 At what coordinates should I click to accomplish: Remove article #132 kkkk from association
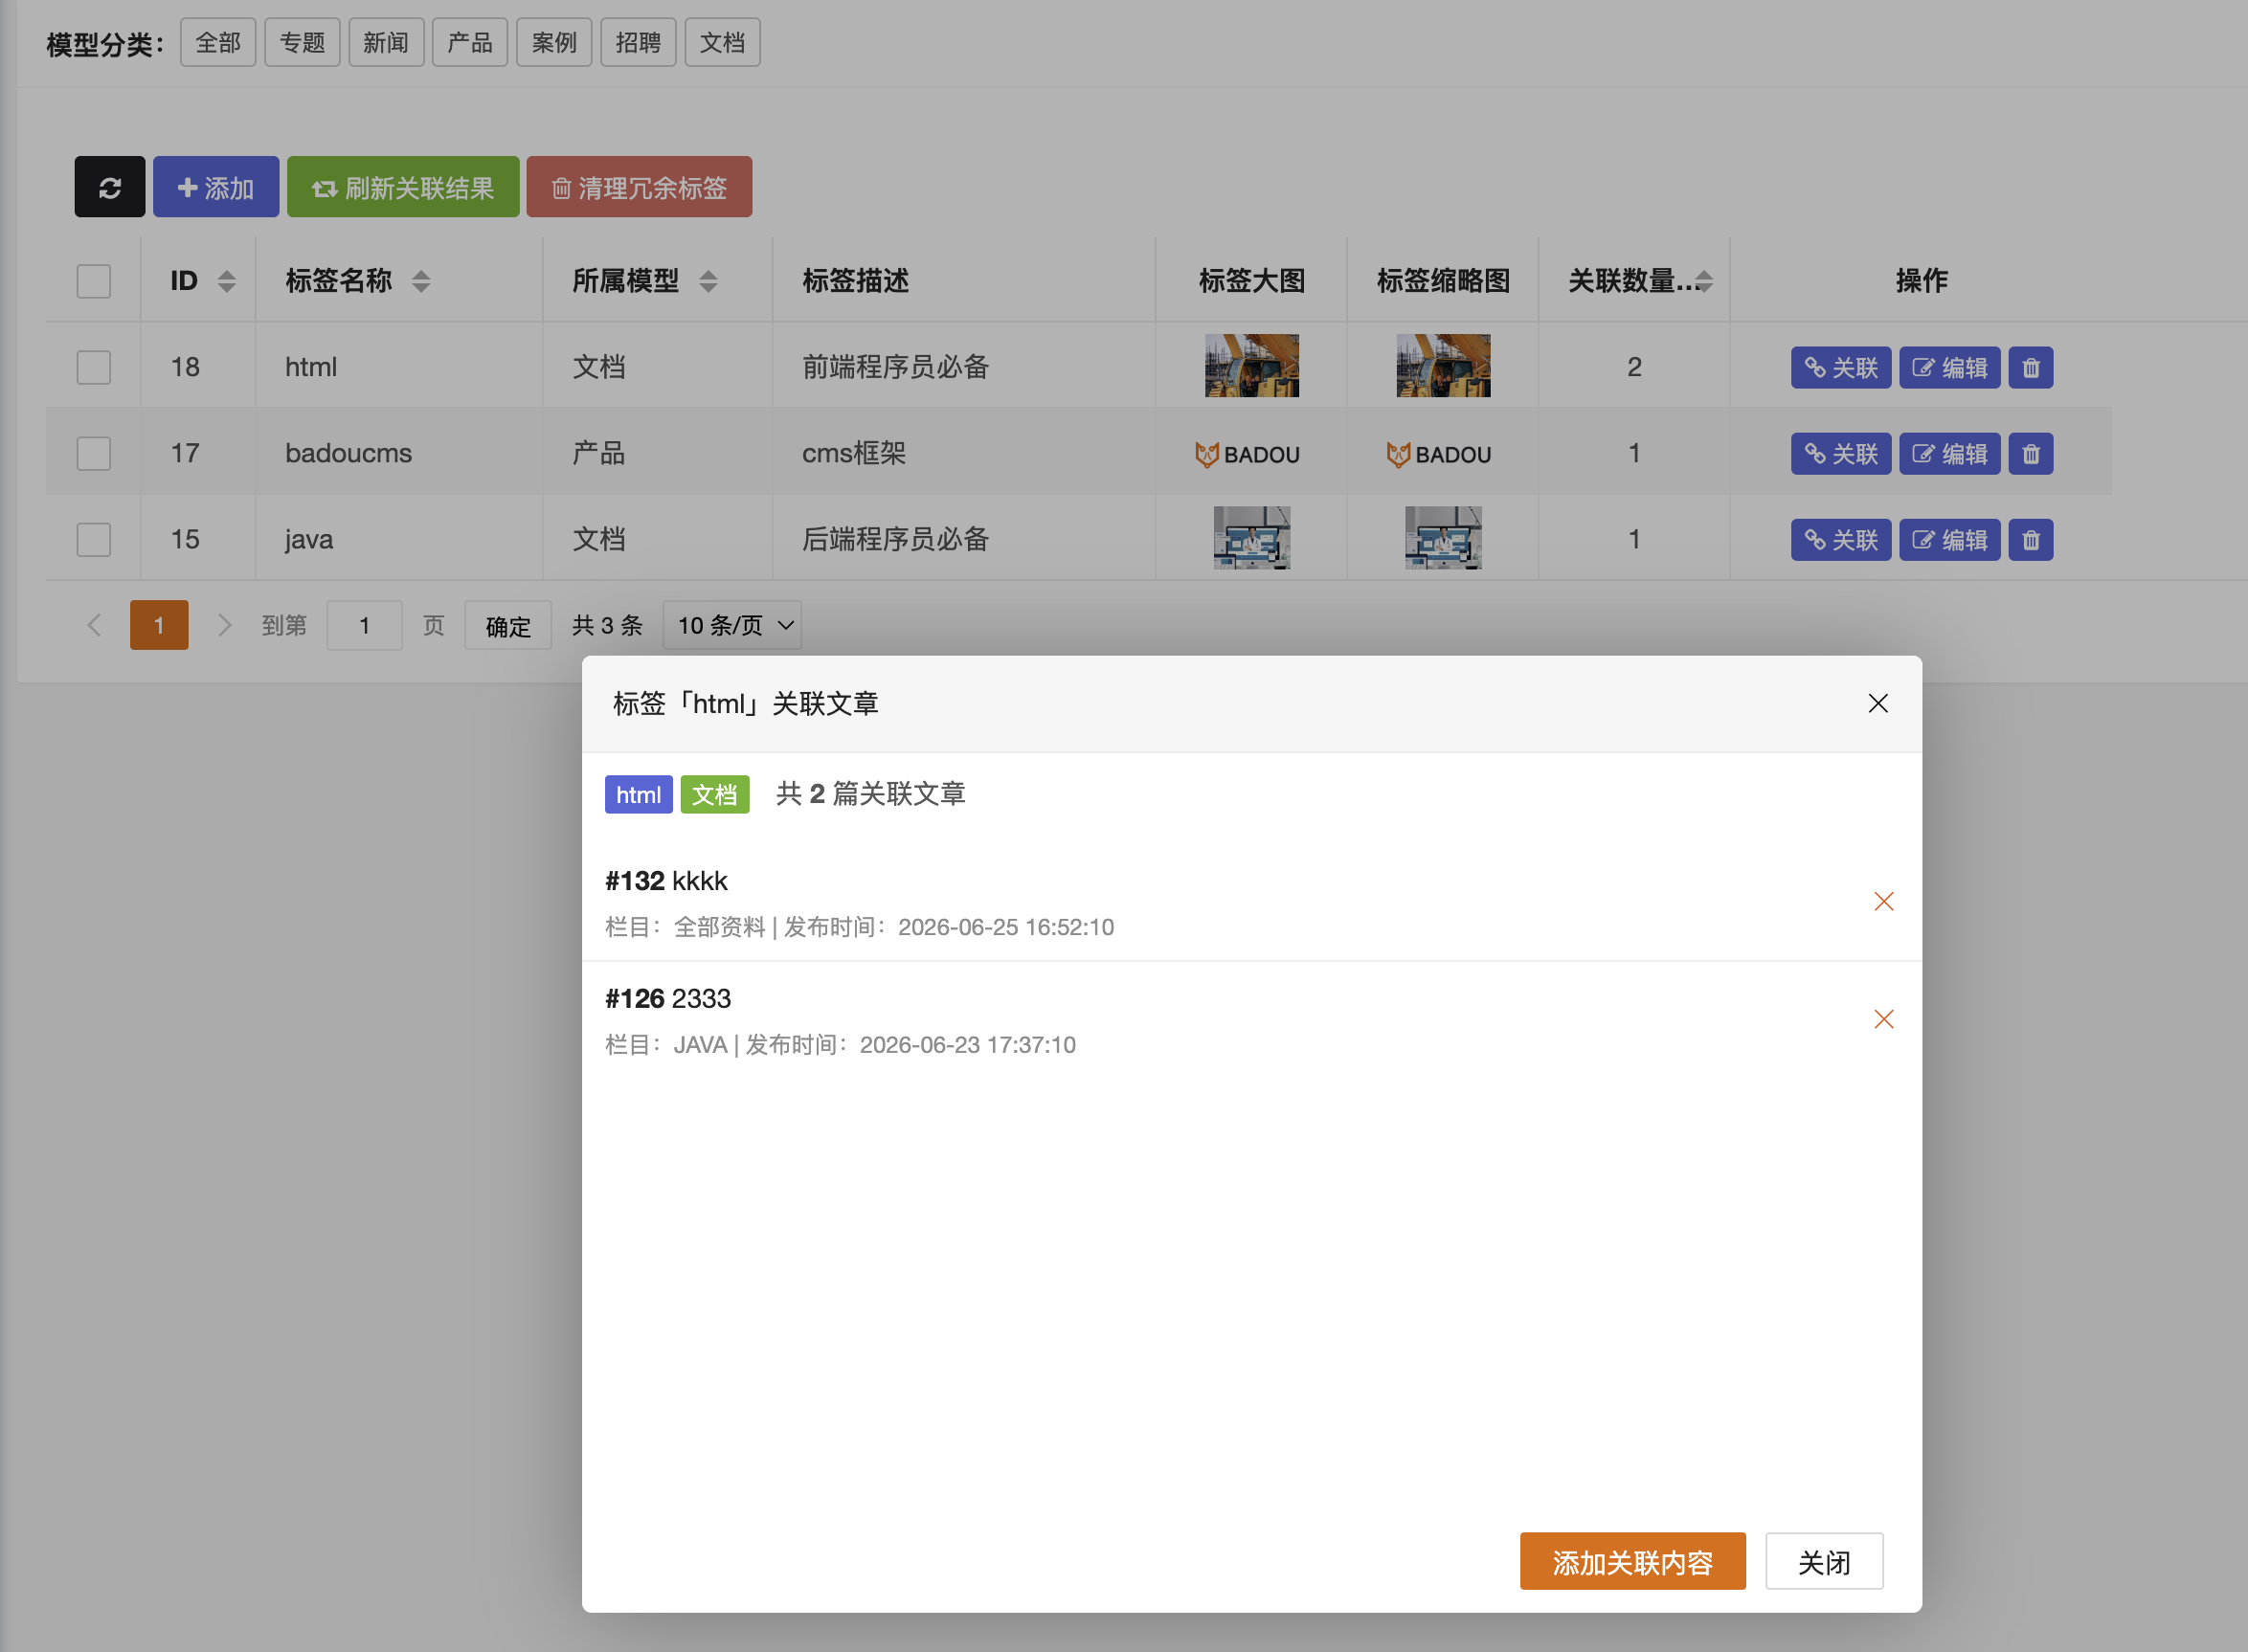pyautogui.click(x=1883, y=902)
